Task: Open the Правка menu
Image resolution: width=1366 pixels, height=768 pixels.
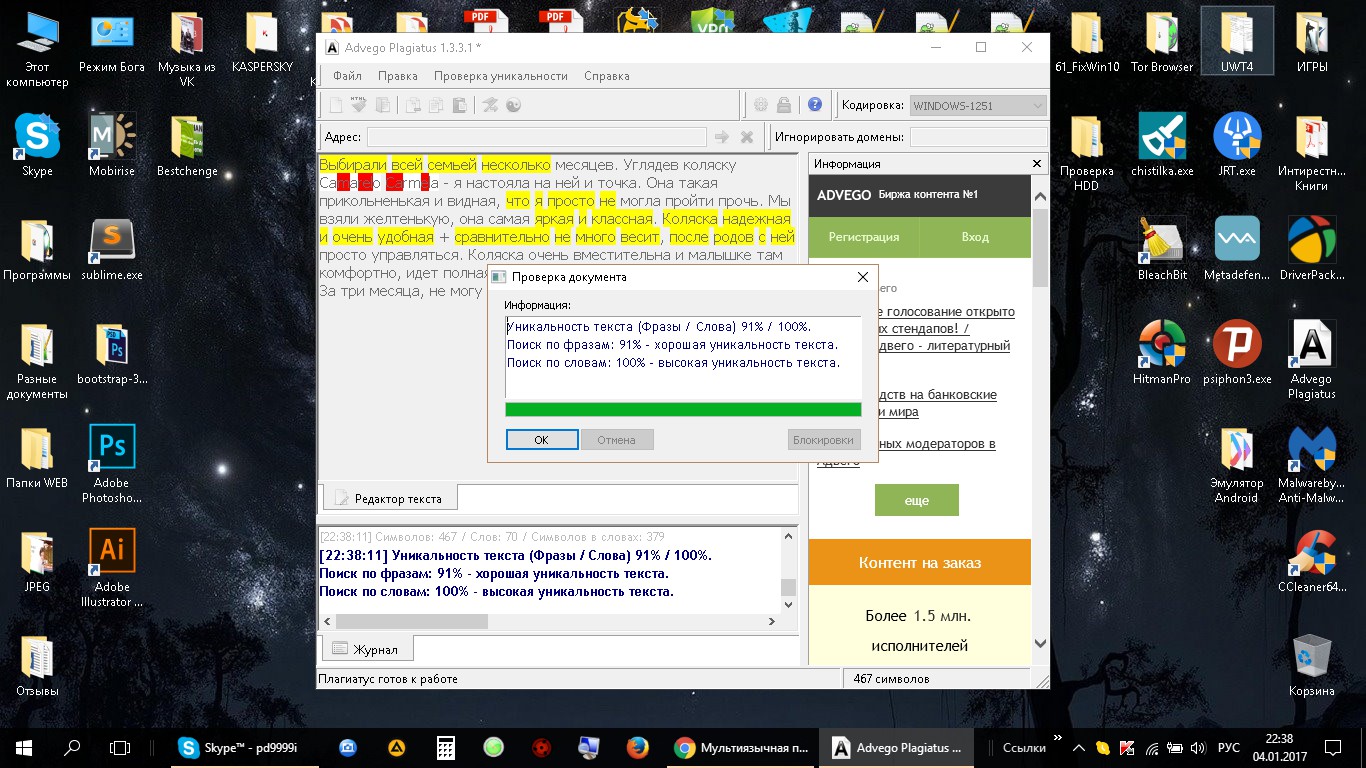Action: 398,76
